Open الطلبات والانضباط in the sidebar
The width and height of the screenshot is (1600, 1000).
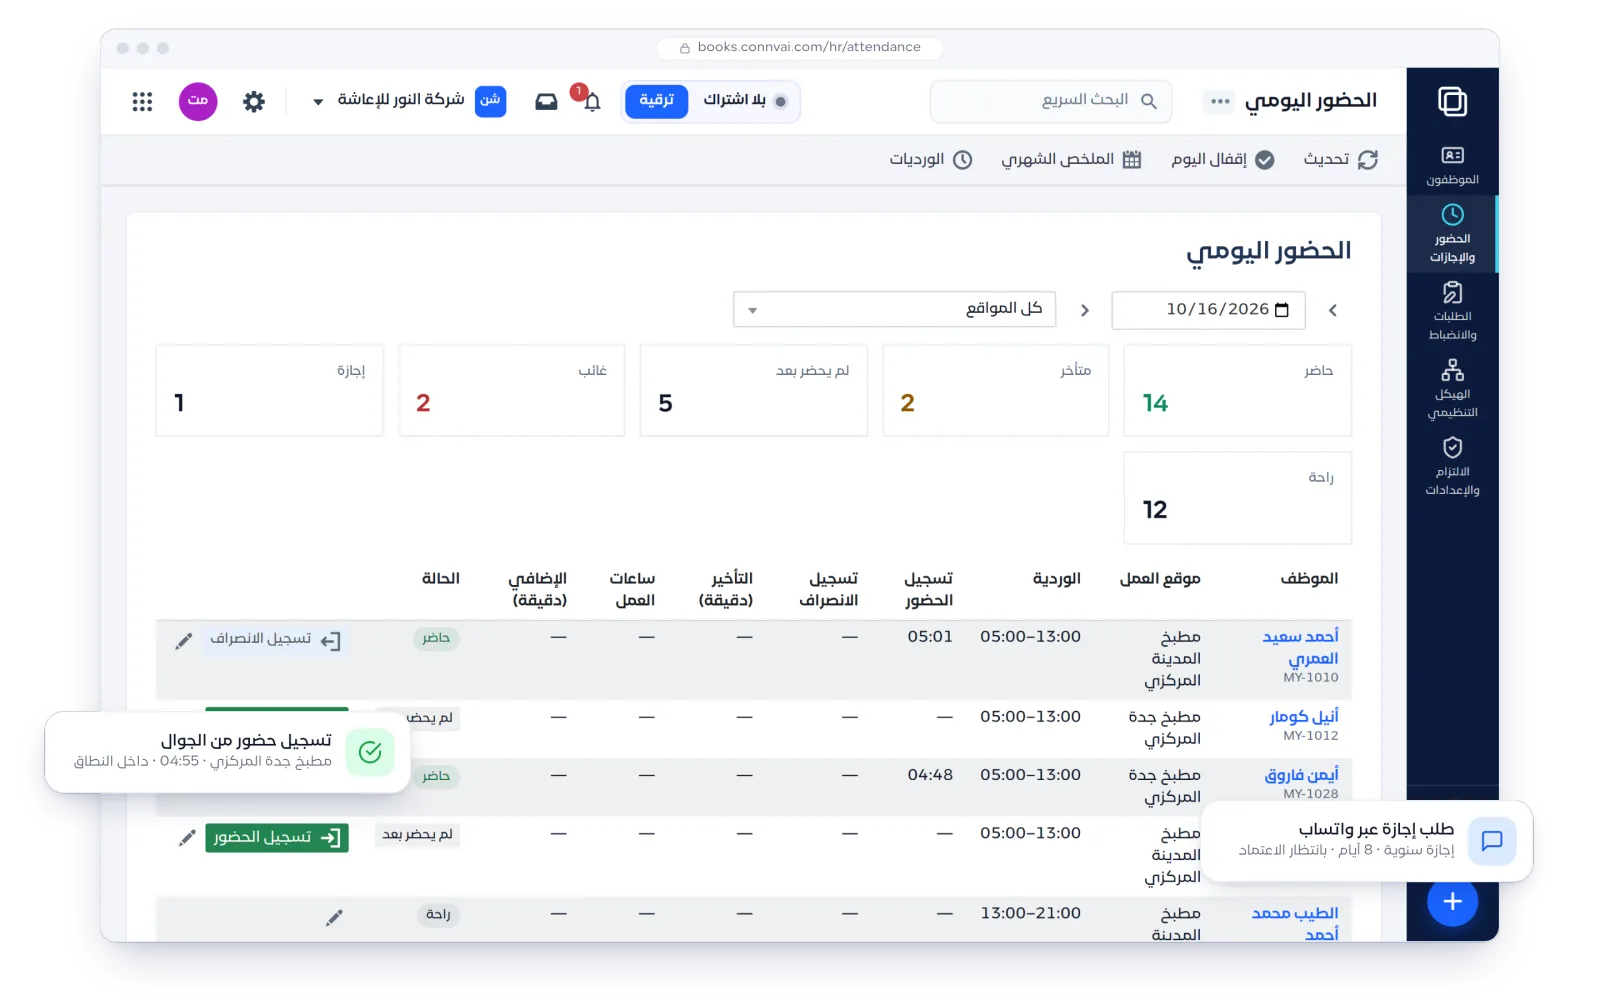point(1452,311)
